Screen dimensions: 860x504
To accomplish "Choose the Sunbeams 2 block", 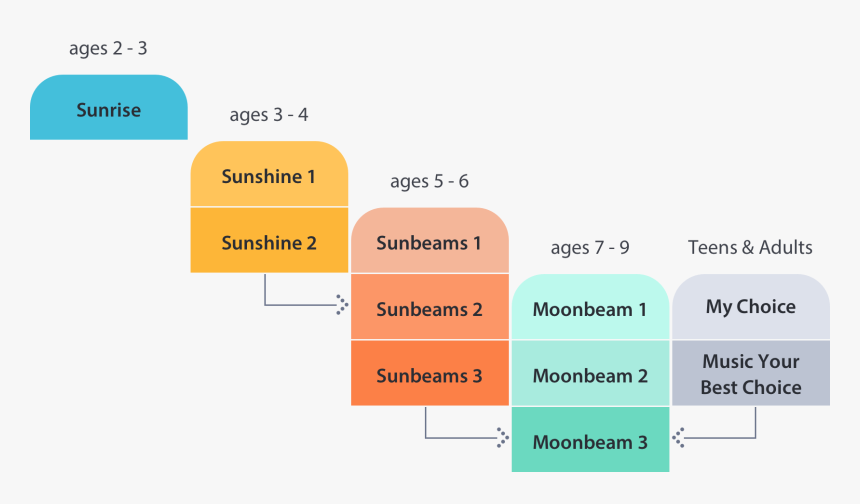I will pos(429,308).
